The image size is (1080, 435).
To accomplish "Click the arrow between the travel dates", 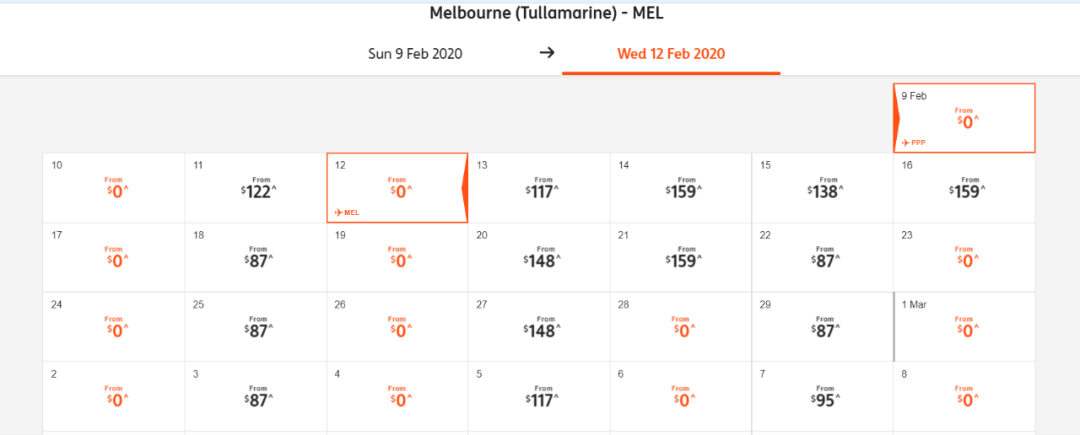I will [547, 53].
